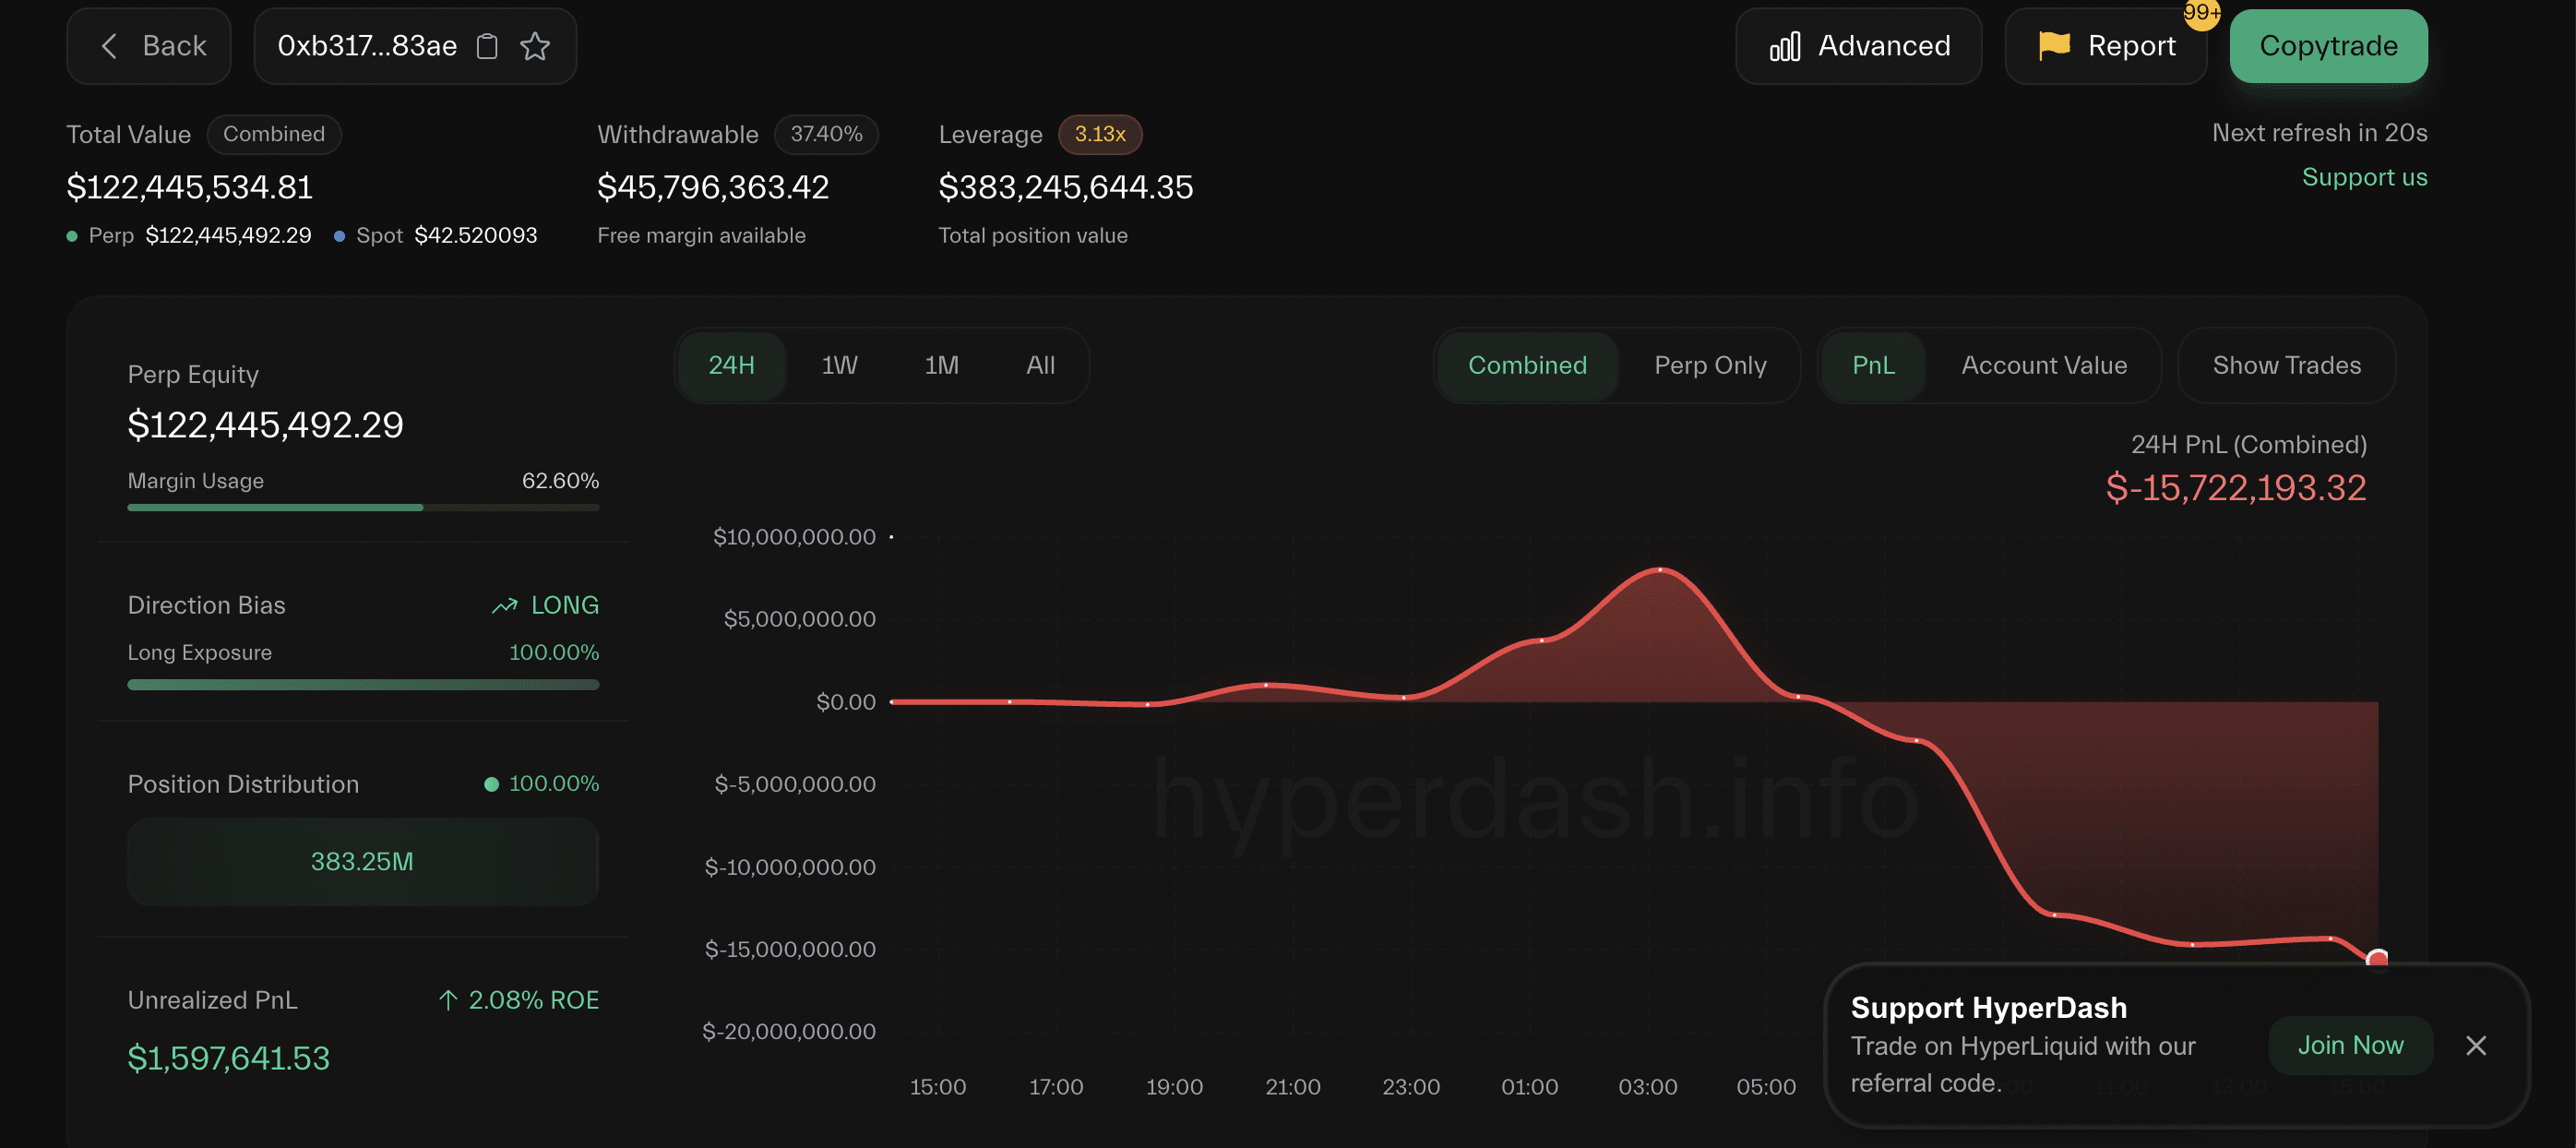Click the Margin Usage progress bar

[x=363, y=507]
